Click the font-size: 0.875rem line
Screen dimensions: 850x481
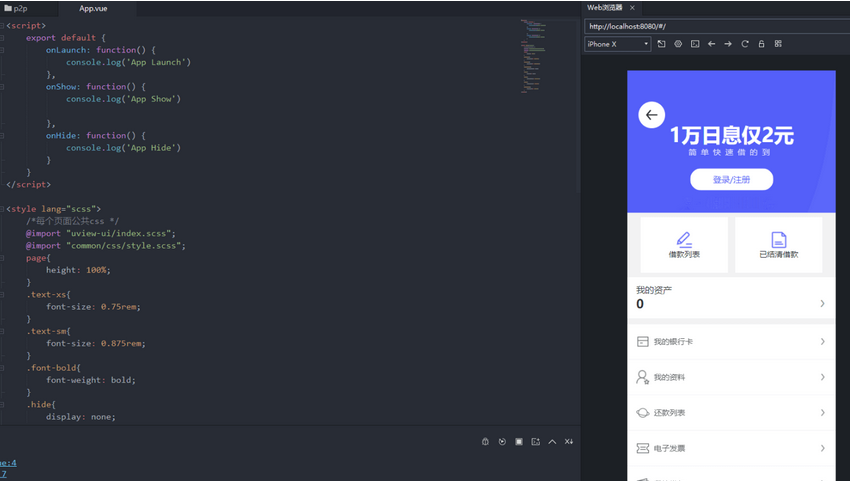pyautogui.click(x=96, y=343)
